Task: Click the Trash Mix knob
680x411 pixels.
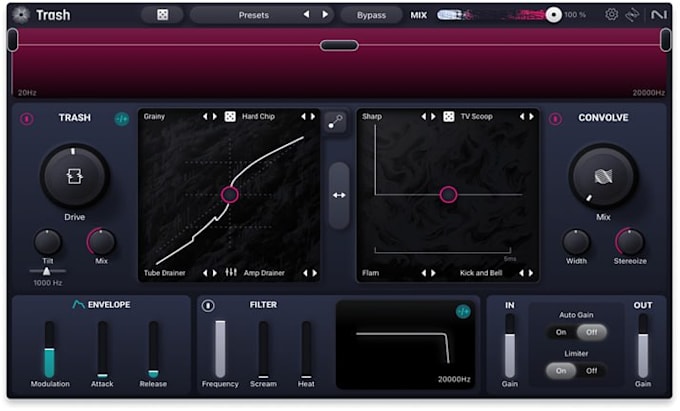Action: pos(101,242)
